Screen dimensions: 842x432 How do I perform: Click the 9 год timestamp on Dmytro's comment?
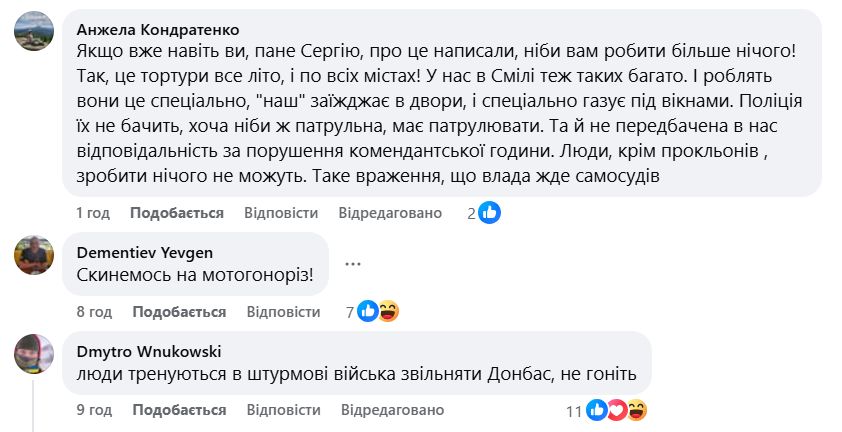[94, 410]
